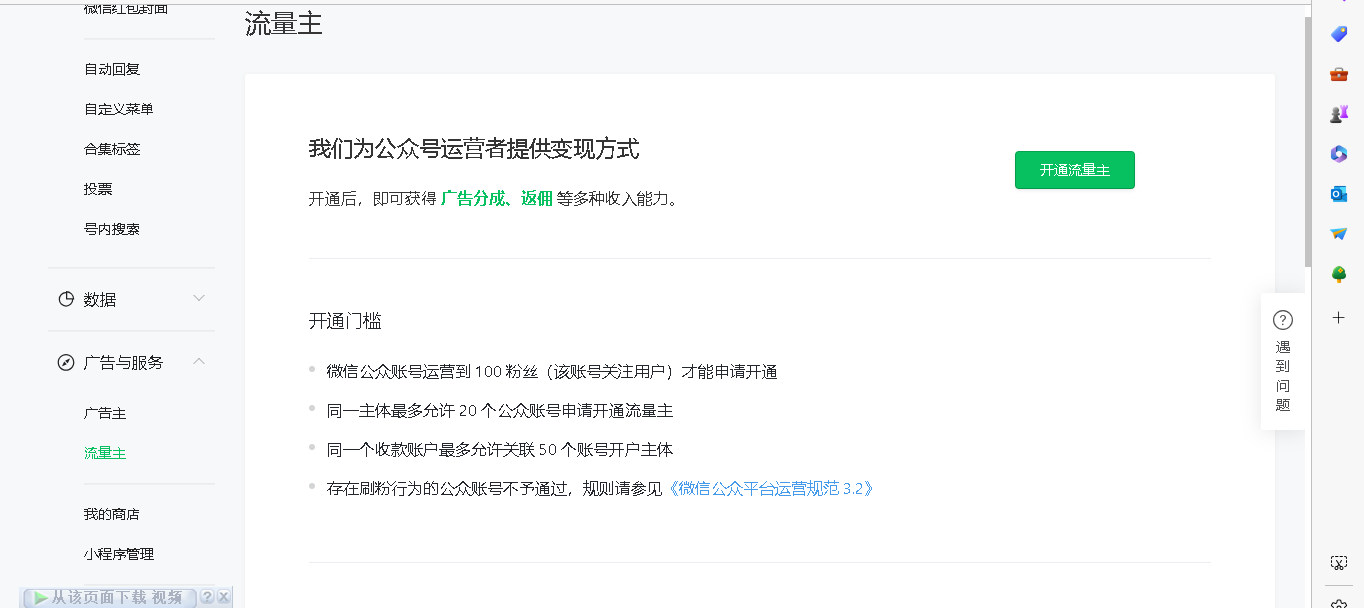The image size is (1364, 608).
Task: Open the paper plane icon in browser sidebar
Action: [x=1339, y=234]
